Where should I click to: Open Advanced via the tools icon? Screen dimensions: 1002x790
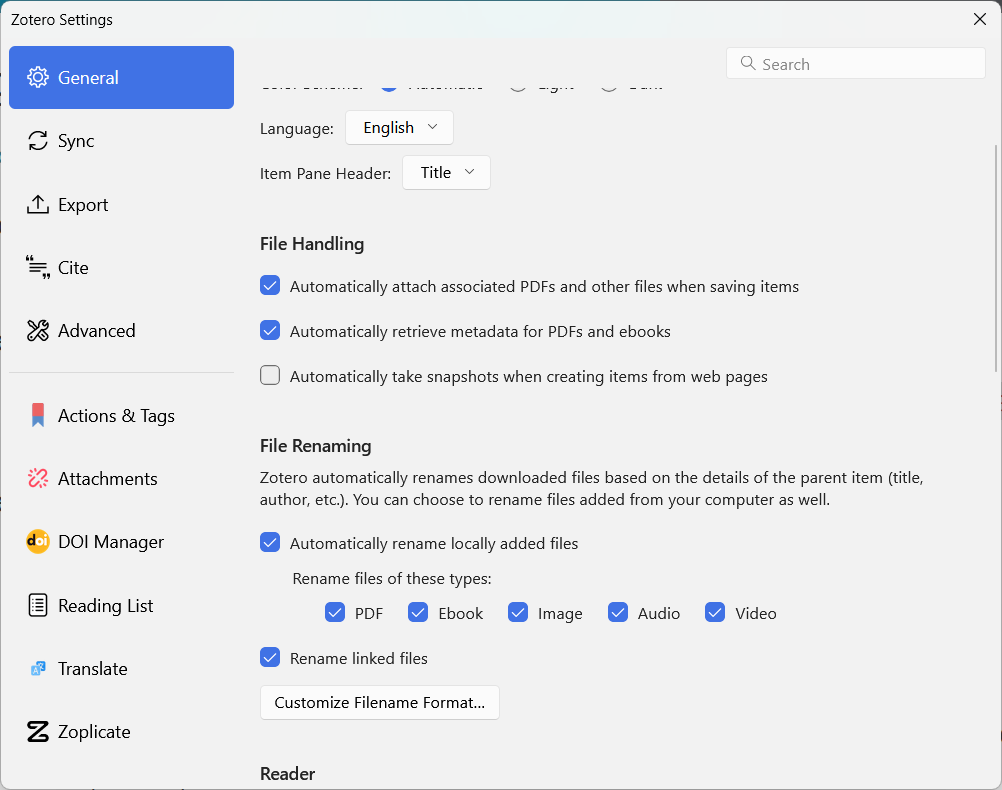click(x=38, y=331)
